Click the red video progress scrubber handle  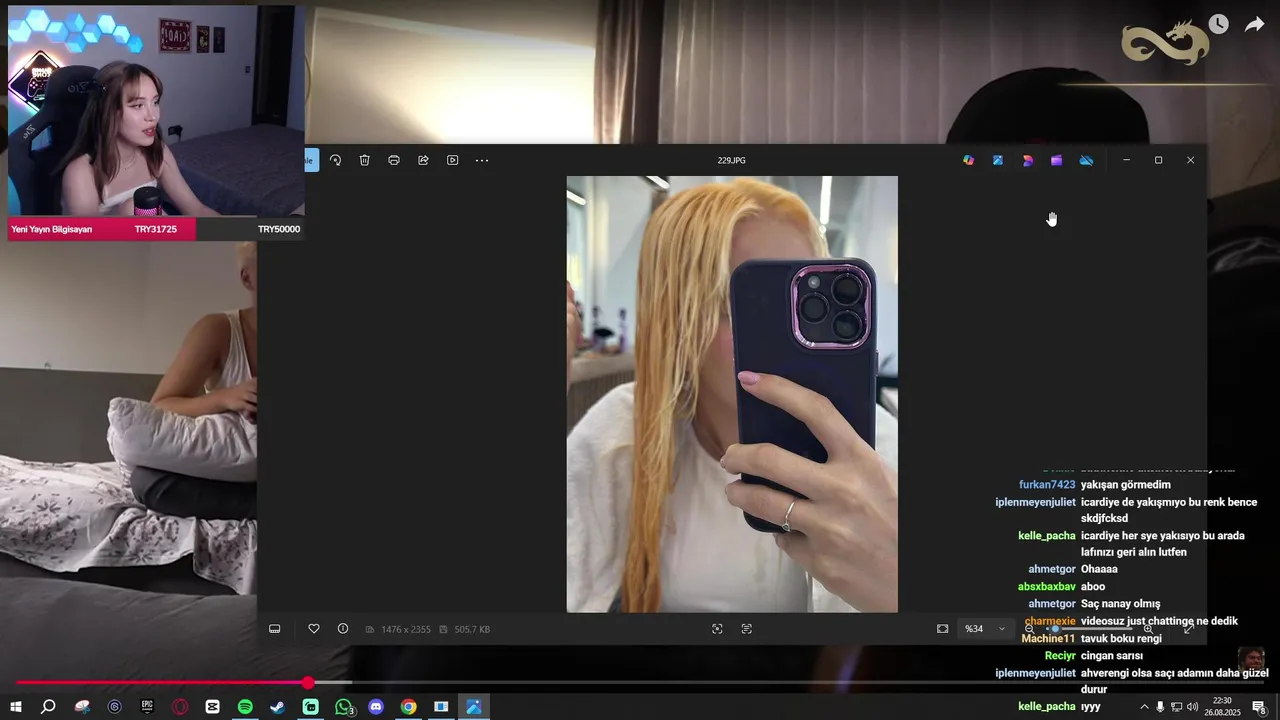pyautogui.click(x=308, y=683)
